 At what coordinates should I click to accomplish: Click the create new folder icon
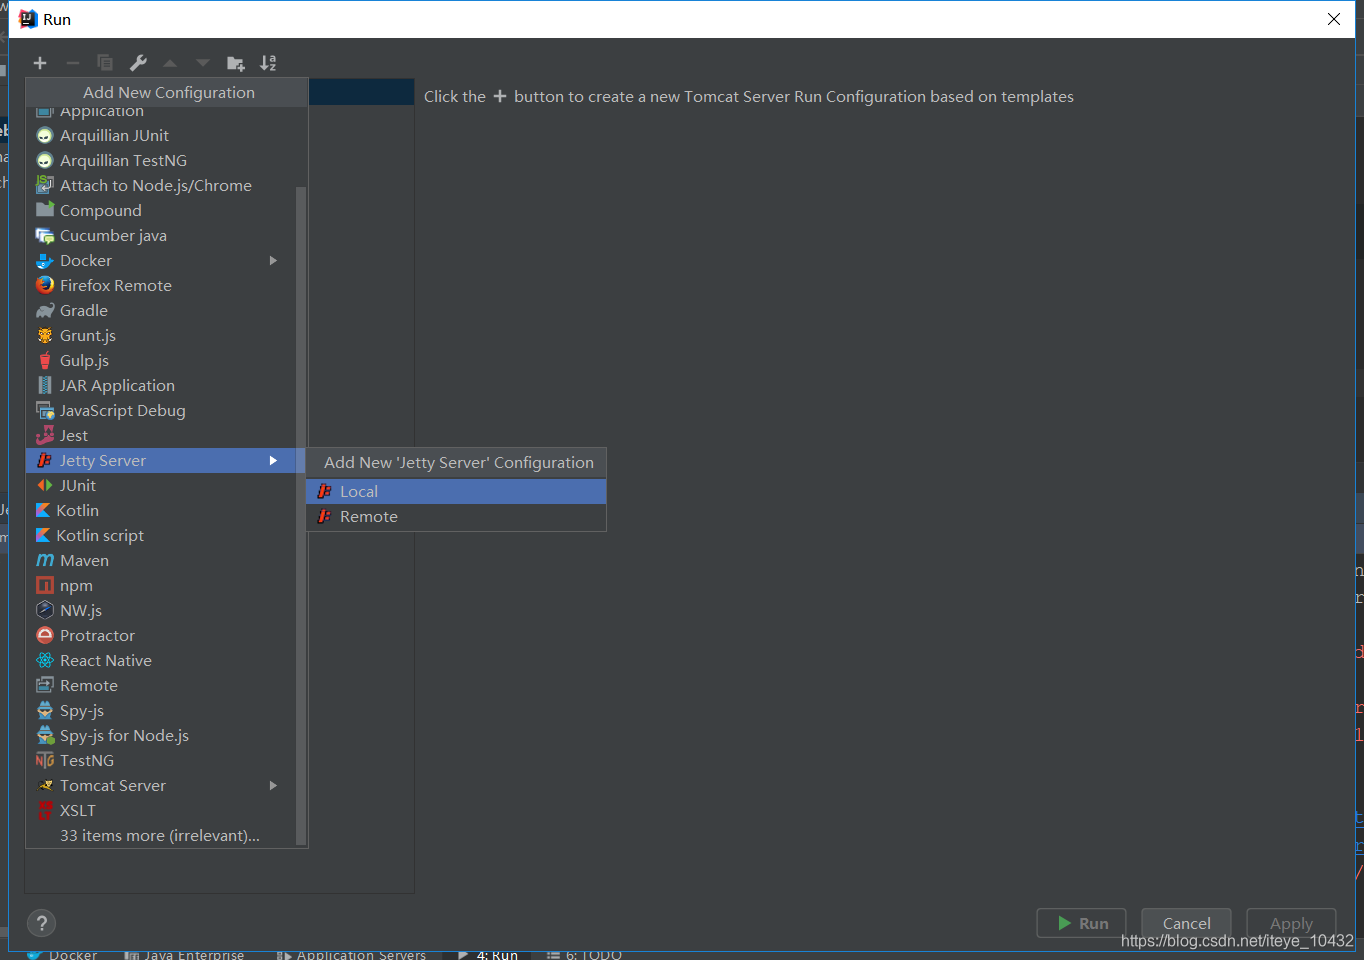[x=236, y=63]
